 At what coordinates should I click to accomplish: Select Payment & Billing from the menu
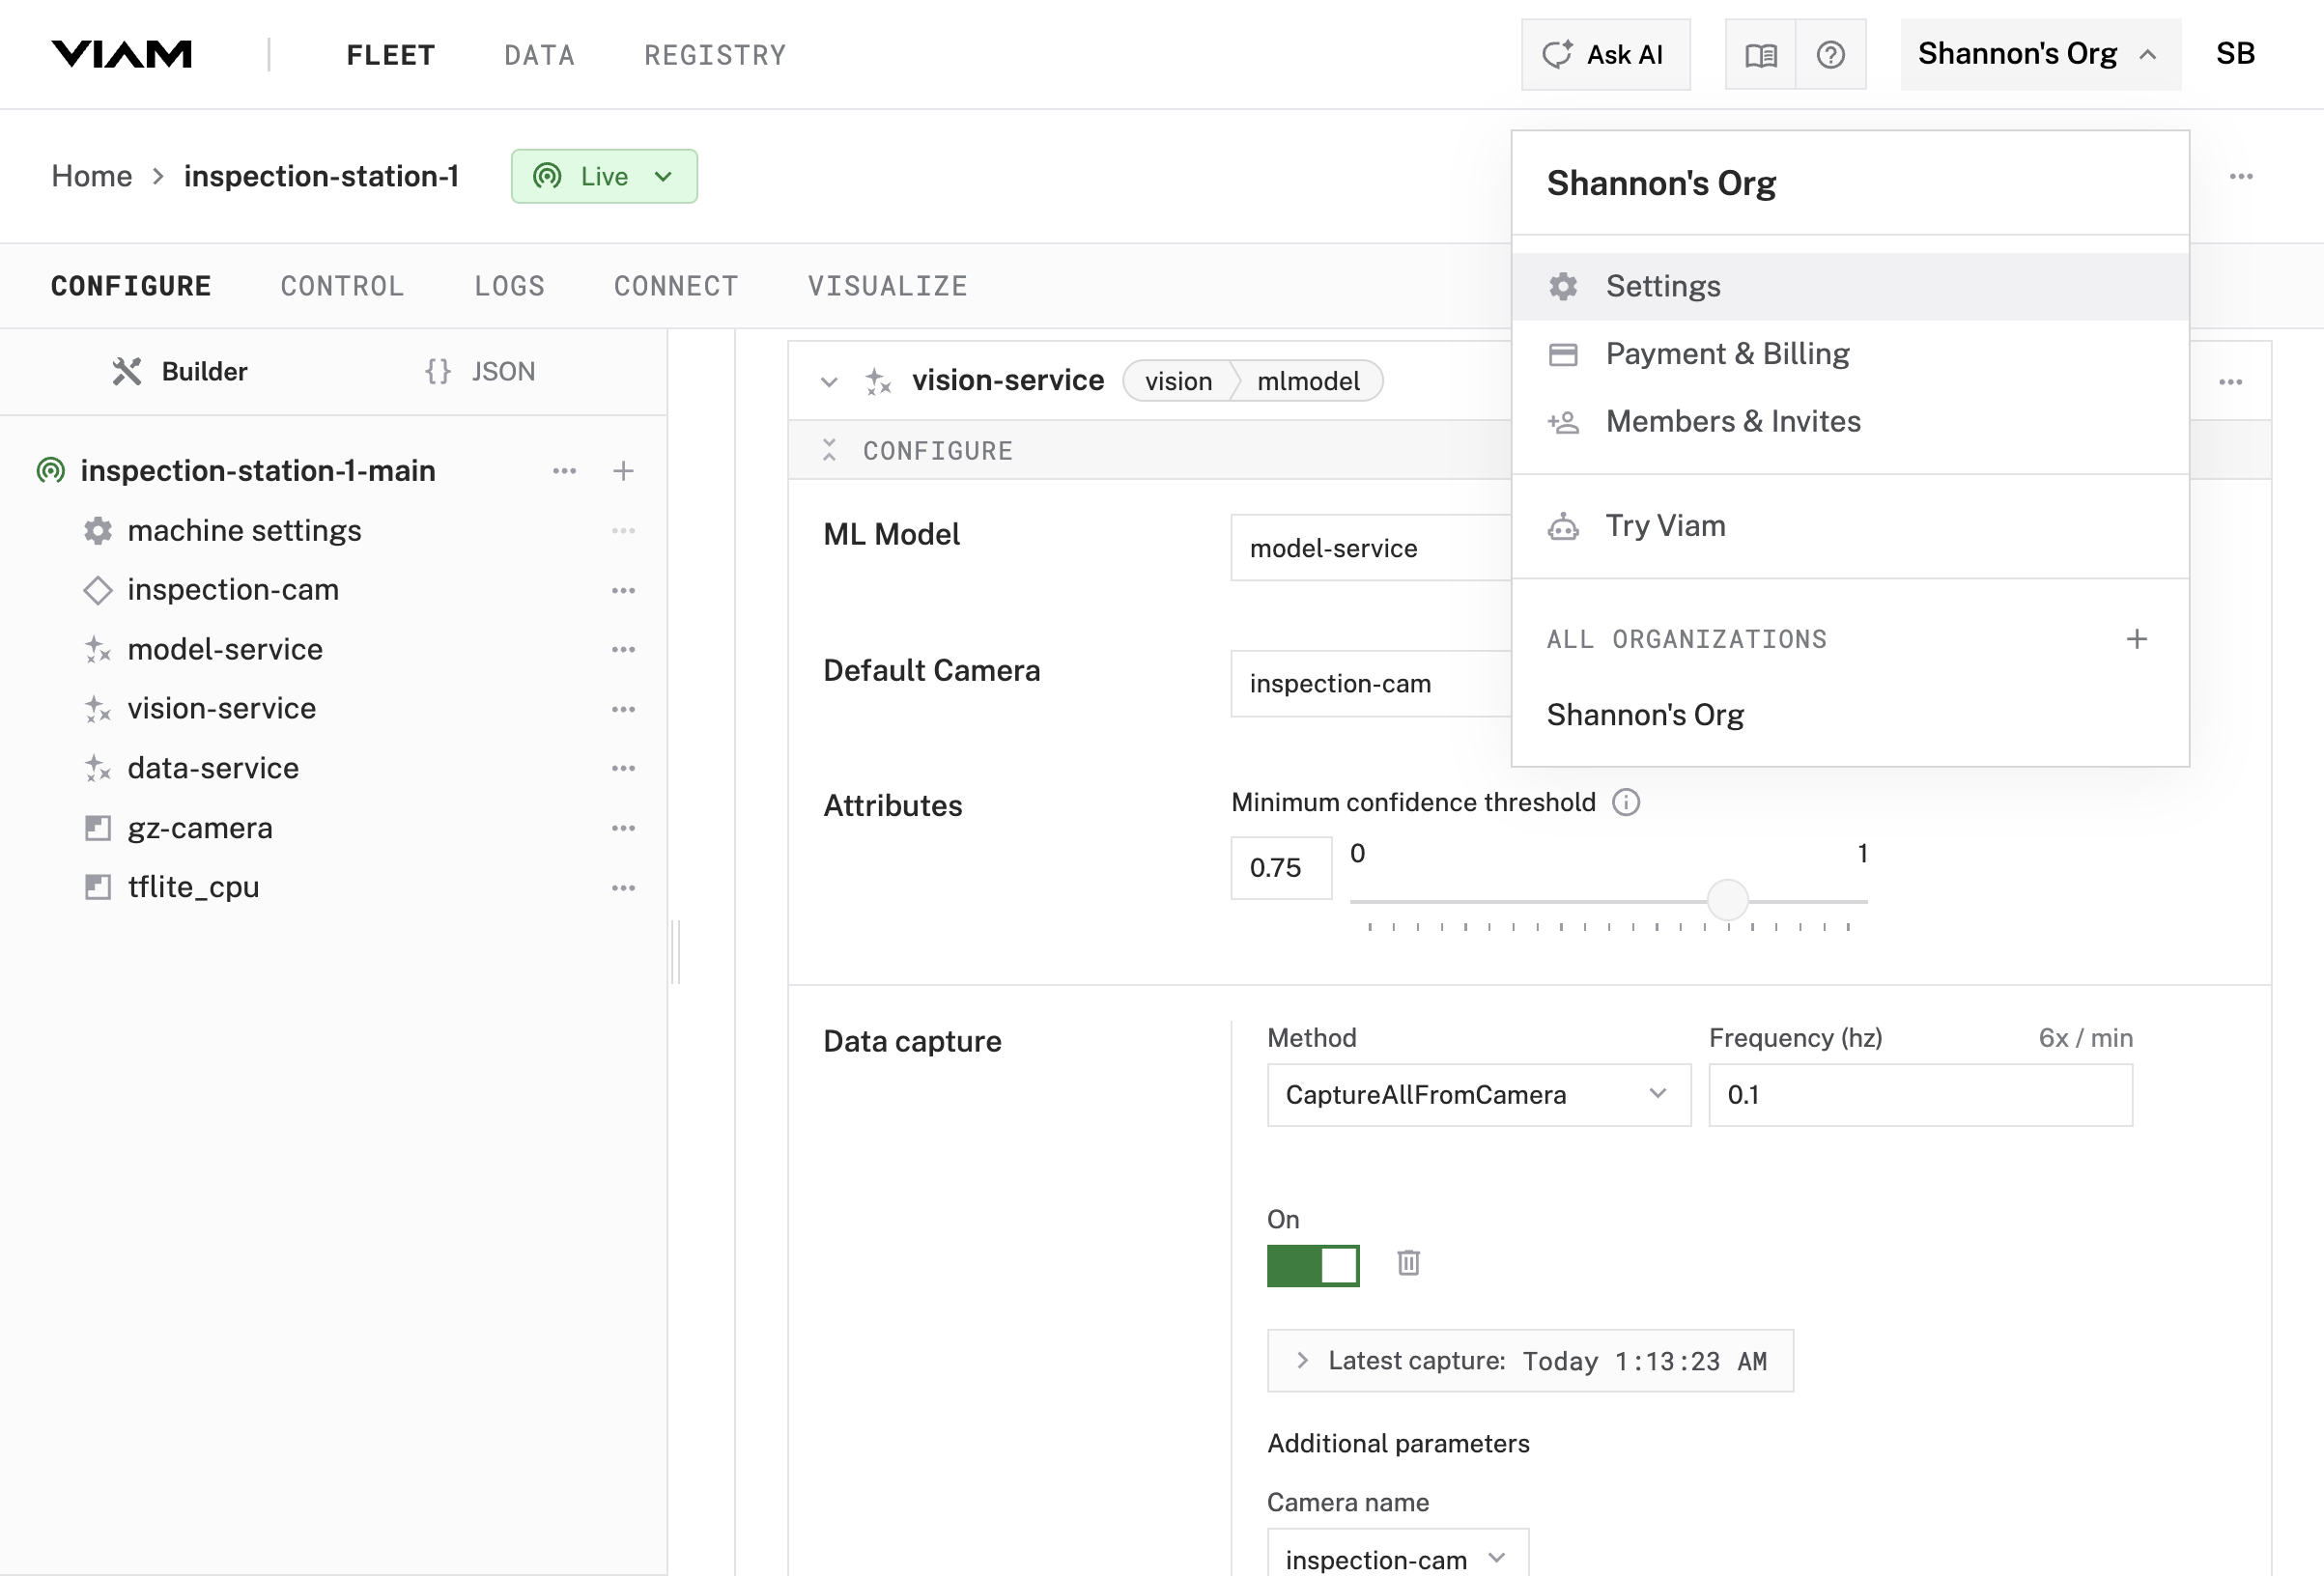coord(1727,353)
